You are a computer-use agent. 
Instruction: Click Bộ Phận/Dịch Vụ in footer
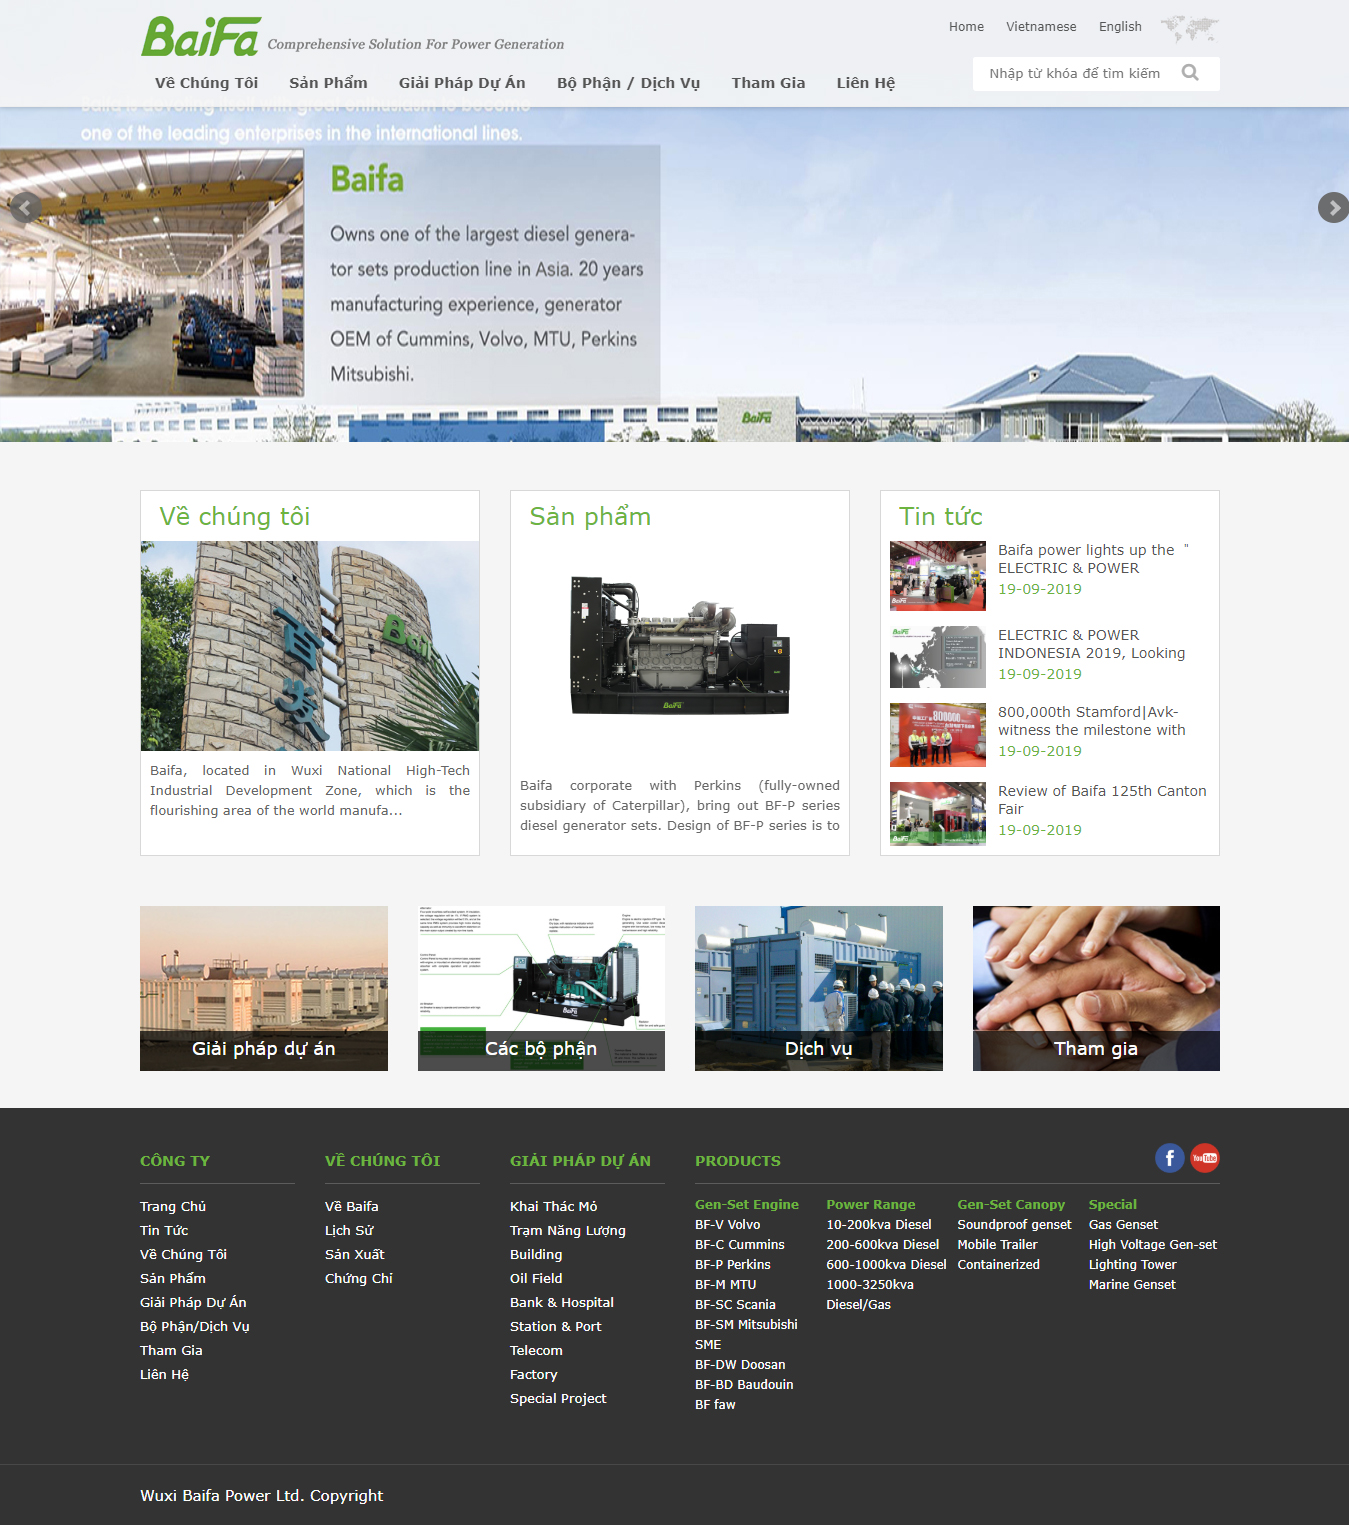click(195, 1327)
